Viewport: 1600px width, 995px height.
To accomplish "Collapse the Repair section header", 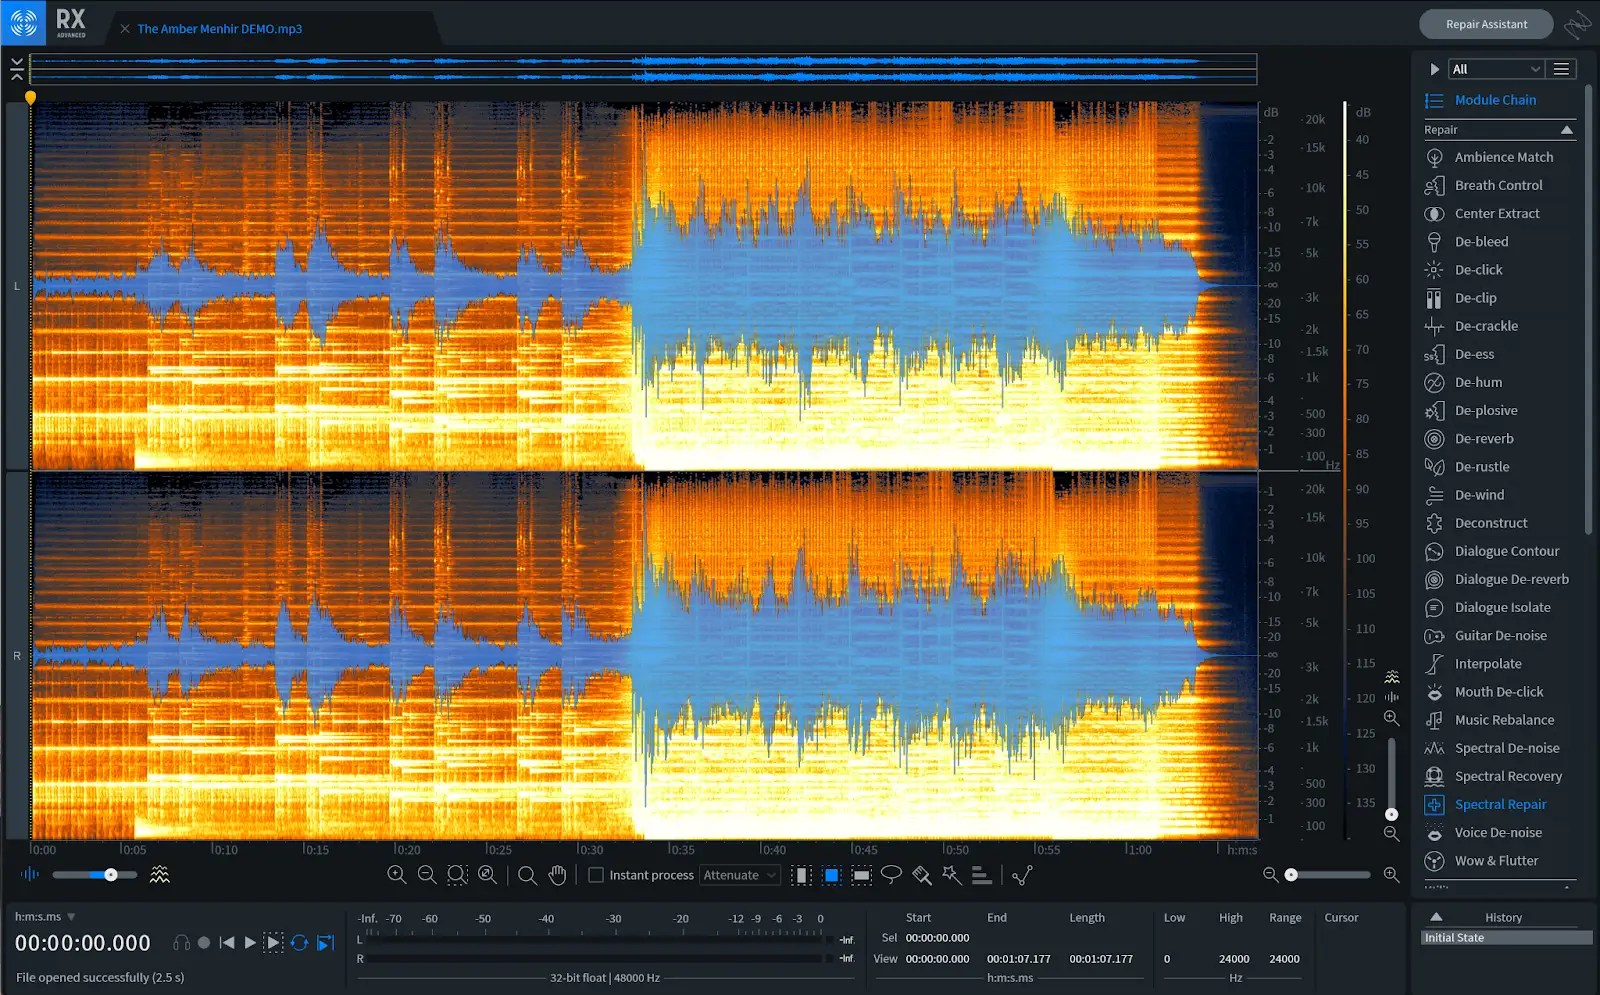I will coord(1567,129).
